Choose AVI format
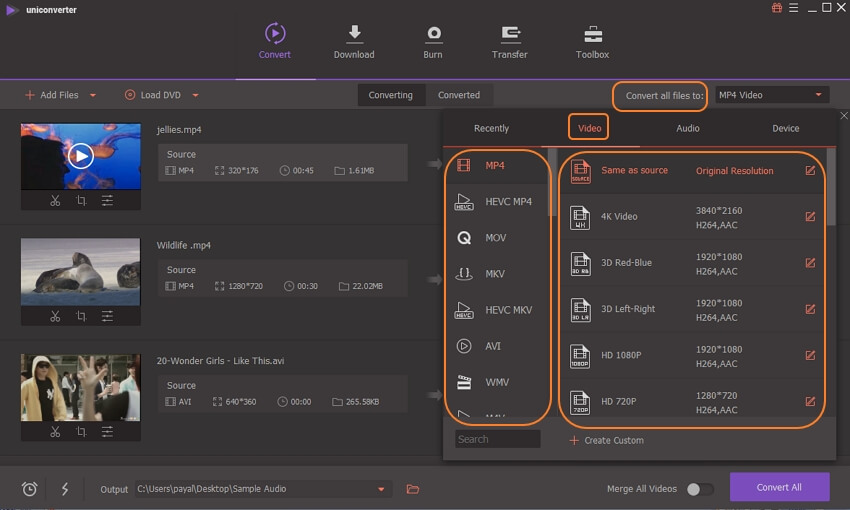Viewport: 850px width, 510px height. 496,346
